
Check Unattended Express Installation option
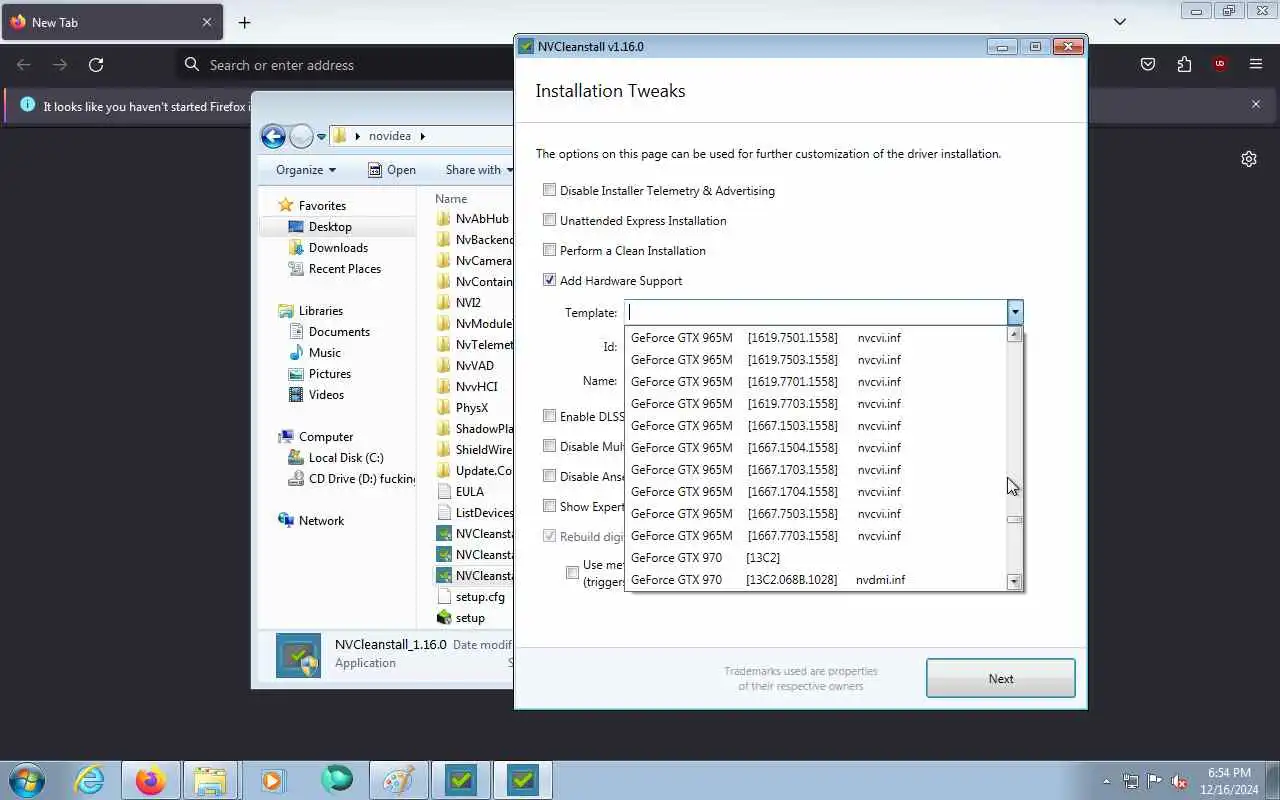click(x=549, y=220)
